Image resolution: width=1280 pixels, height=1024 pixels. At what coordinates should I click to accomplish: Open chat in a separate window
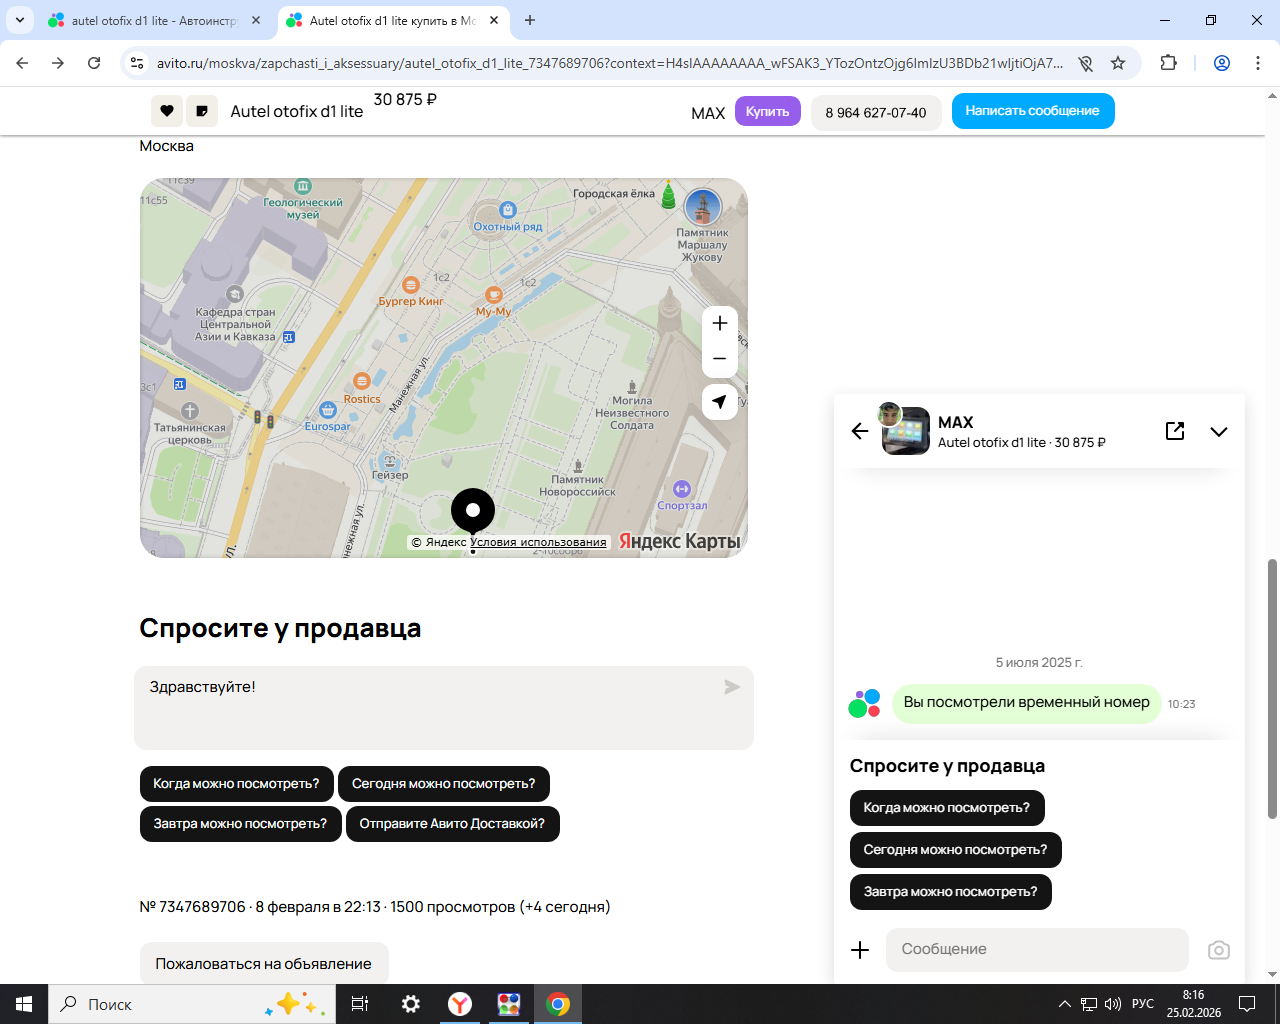click(1175, 431)
